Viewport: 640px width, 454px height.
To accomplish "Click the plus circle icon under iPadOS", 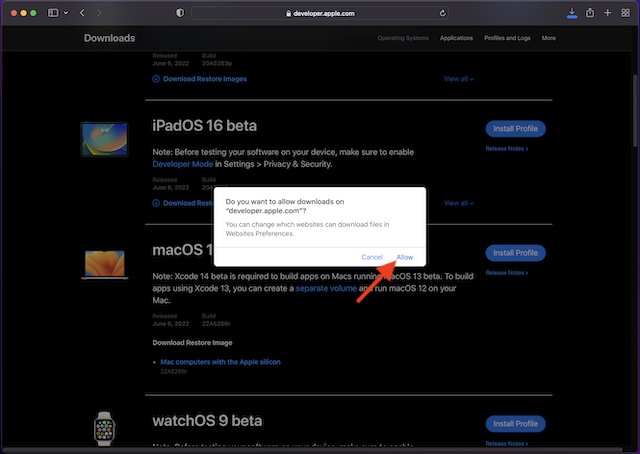I will [x=156, y=203].
